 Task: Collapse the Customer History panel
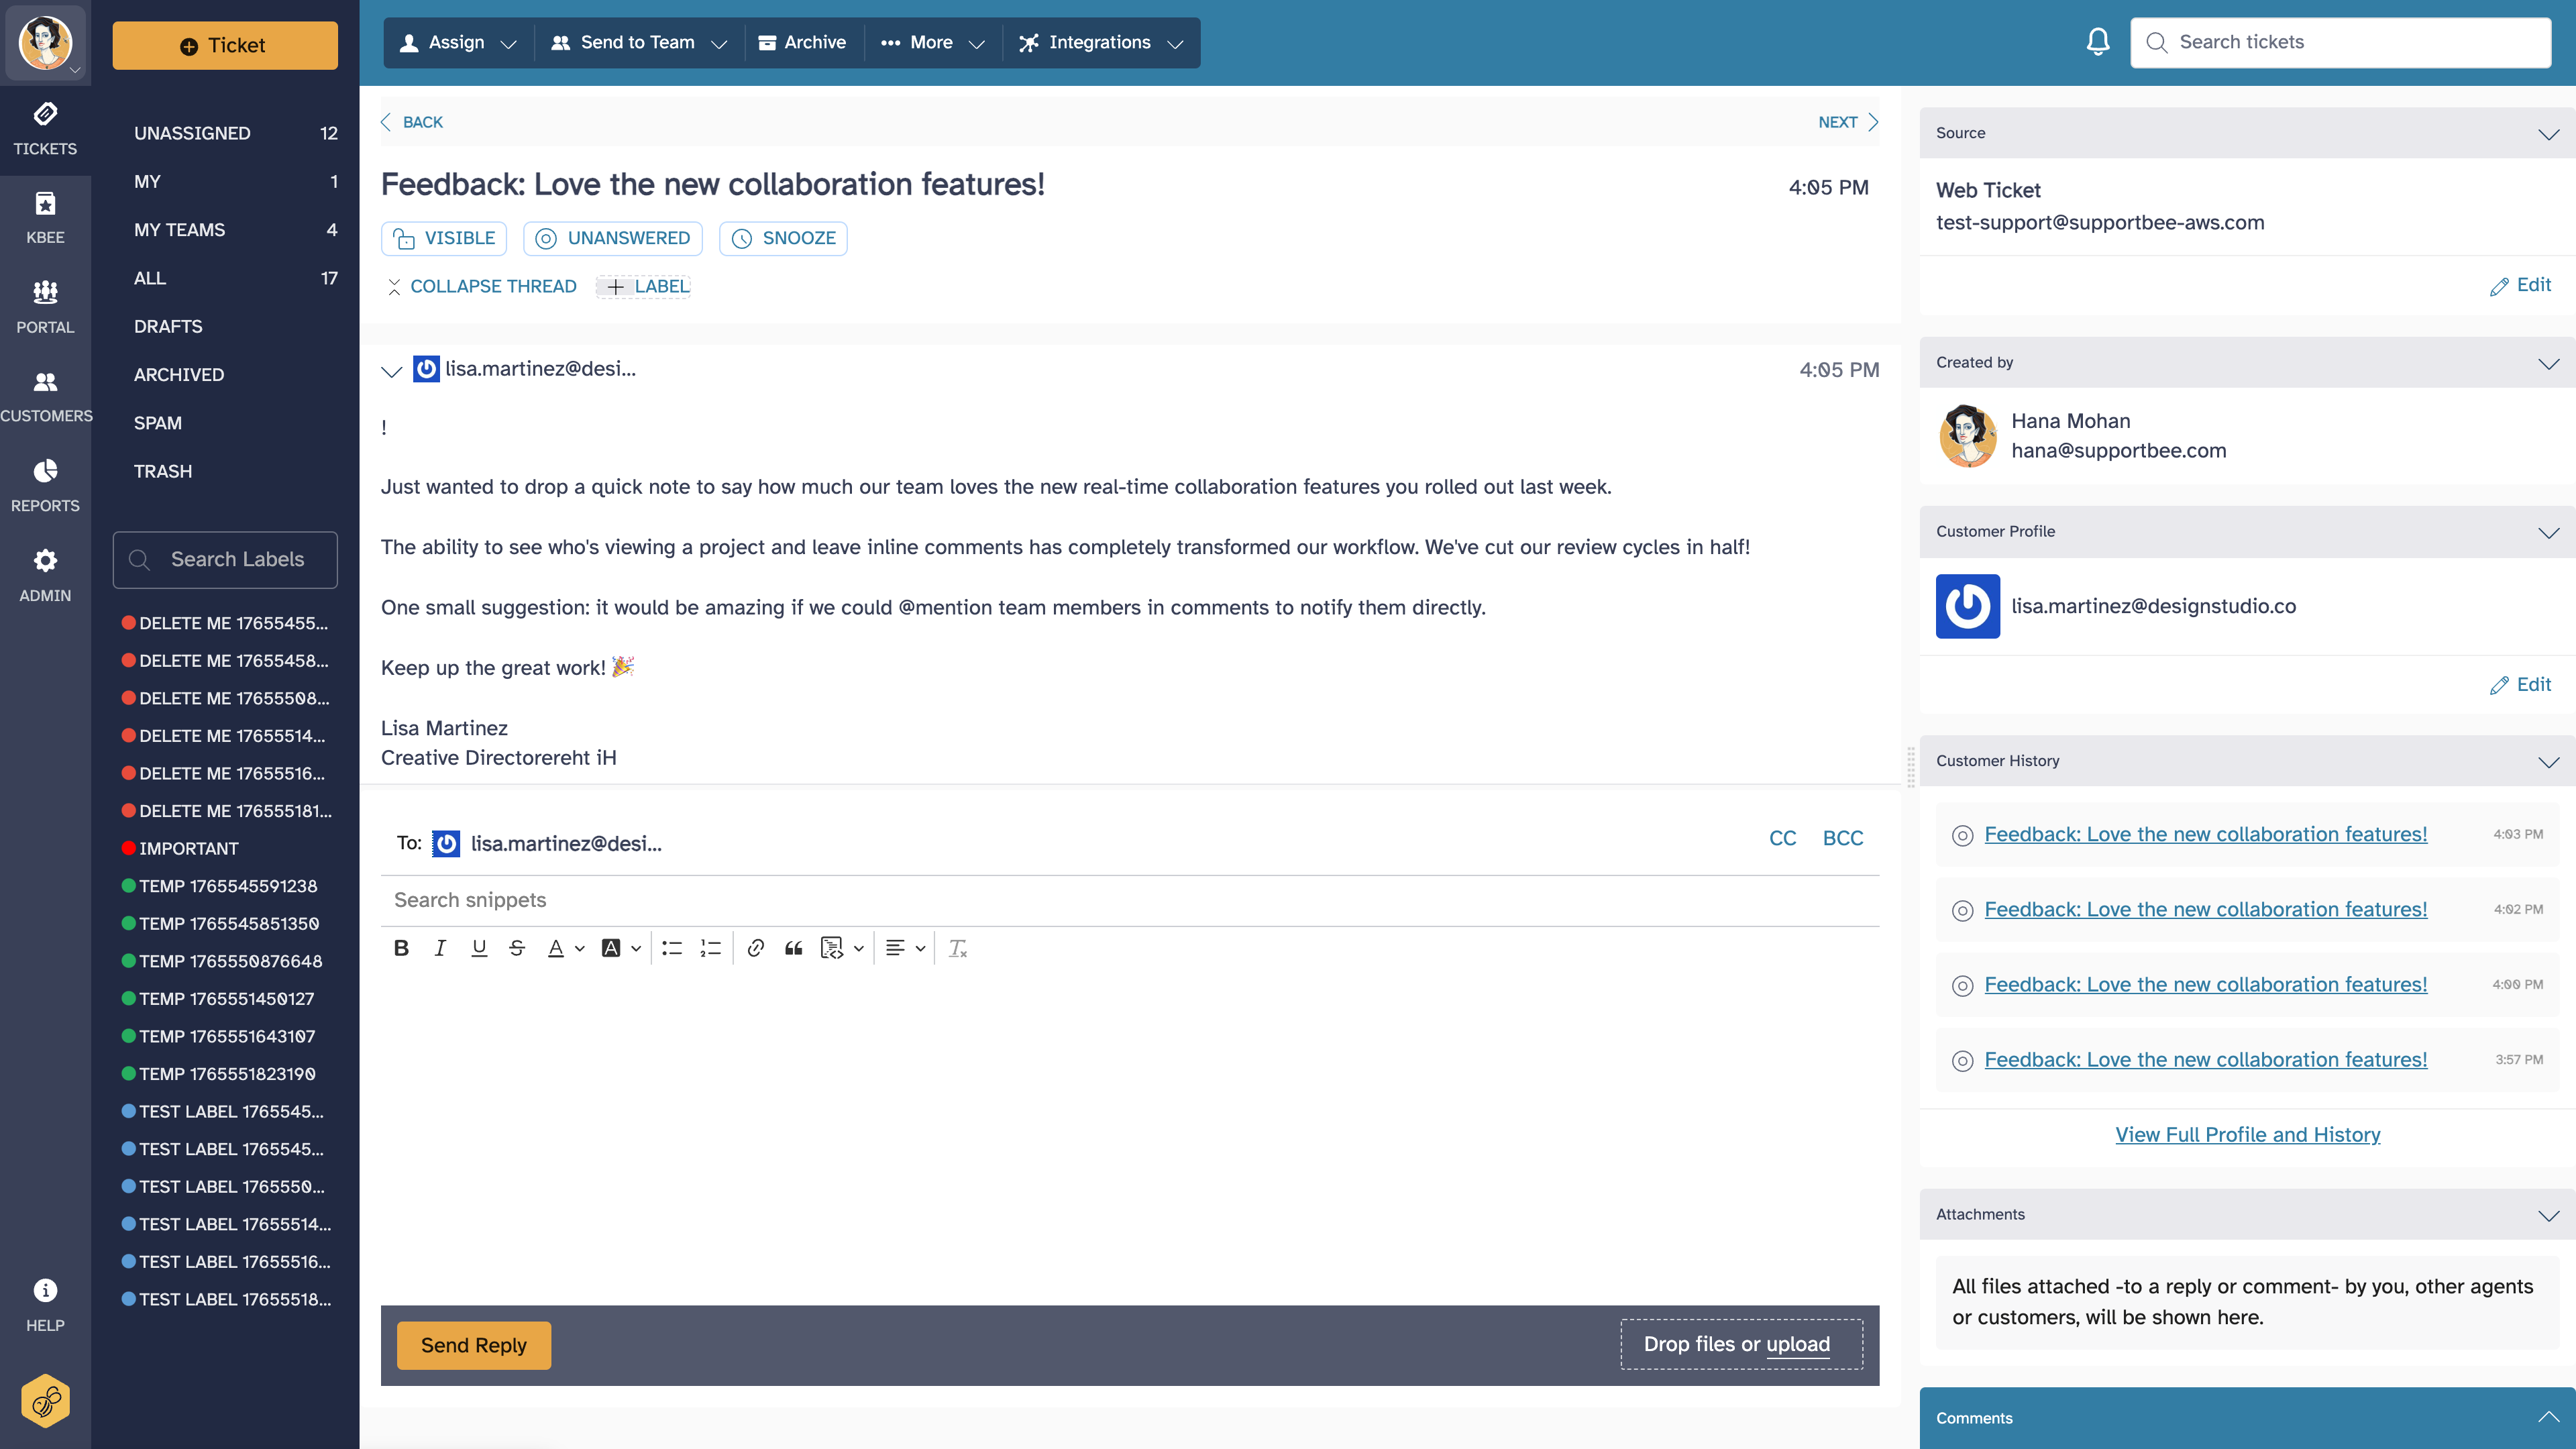[2548, 761]
